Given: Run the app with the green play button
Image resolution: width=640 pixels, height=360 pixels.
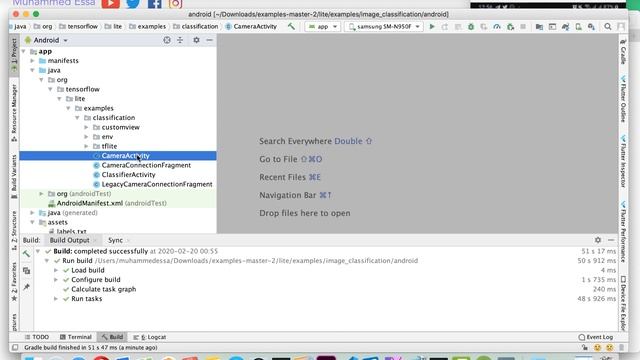Looking at the screenshot, I should (432, 27).
